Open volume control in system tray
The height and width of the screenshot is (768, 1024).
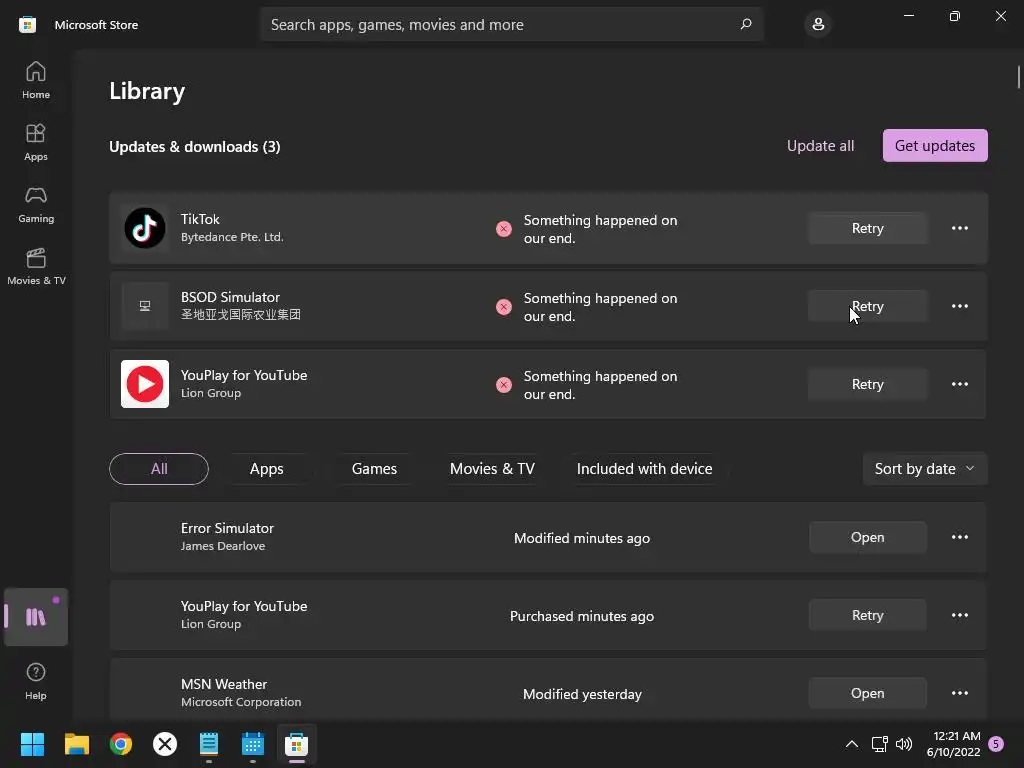coord(904,744)
